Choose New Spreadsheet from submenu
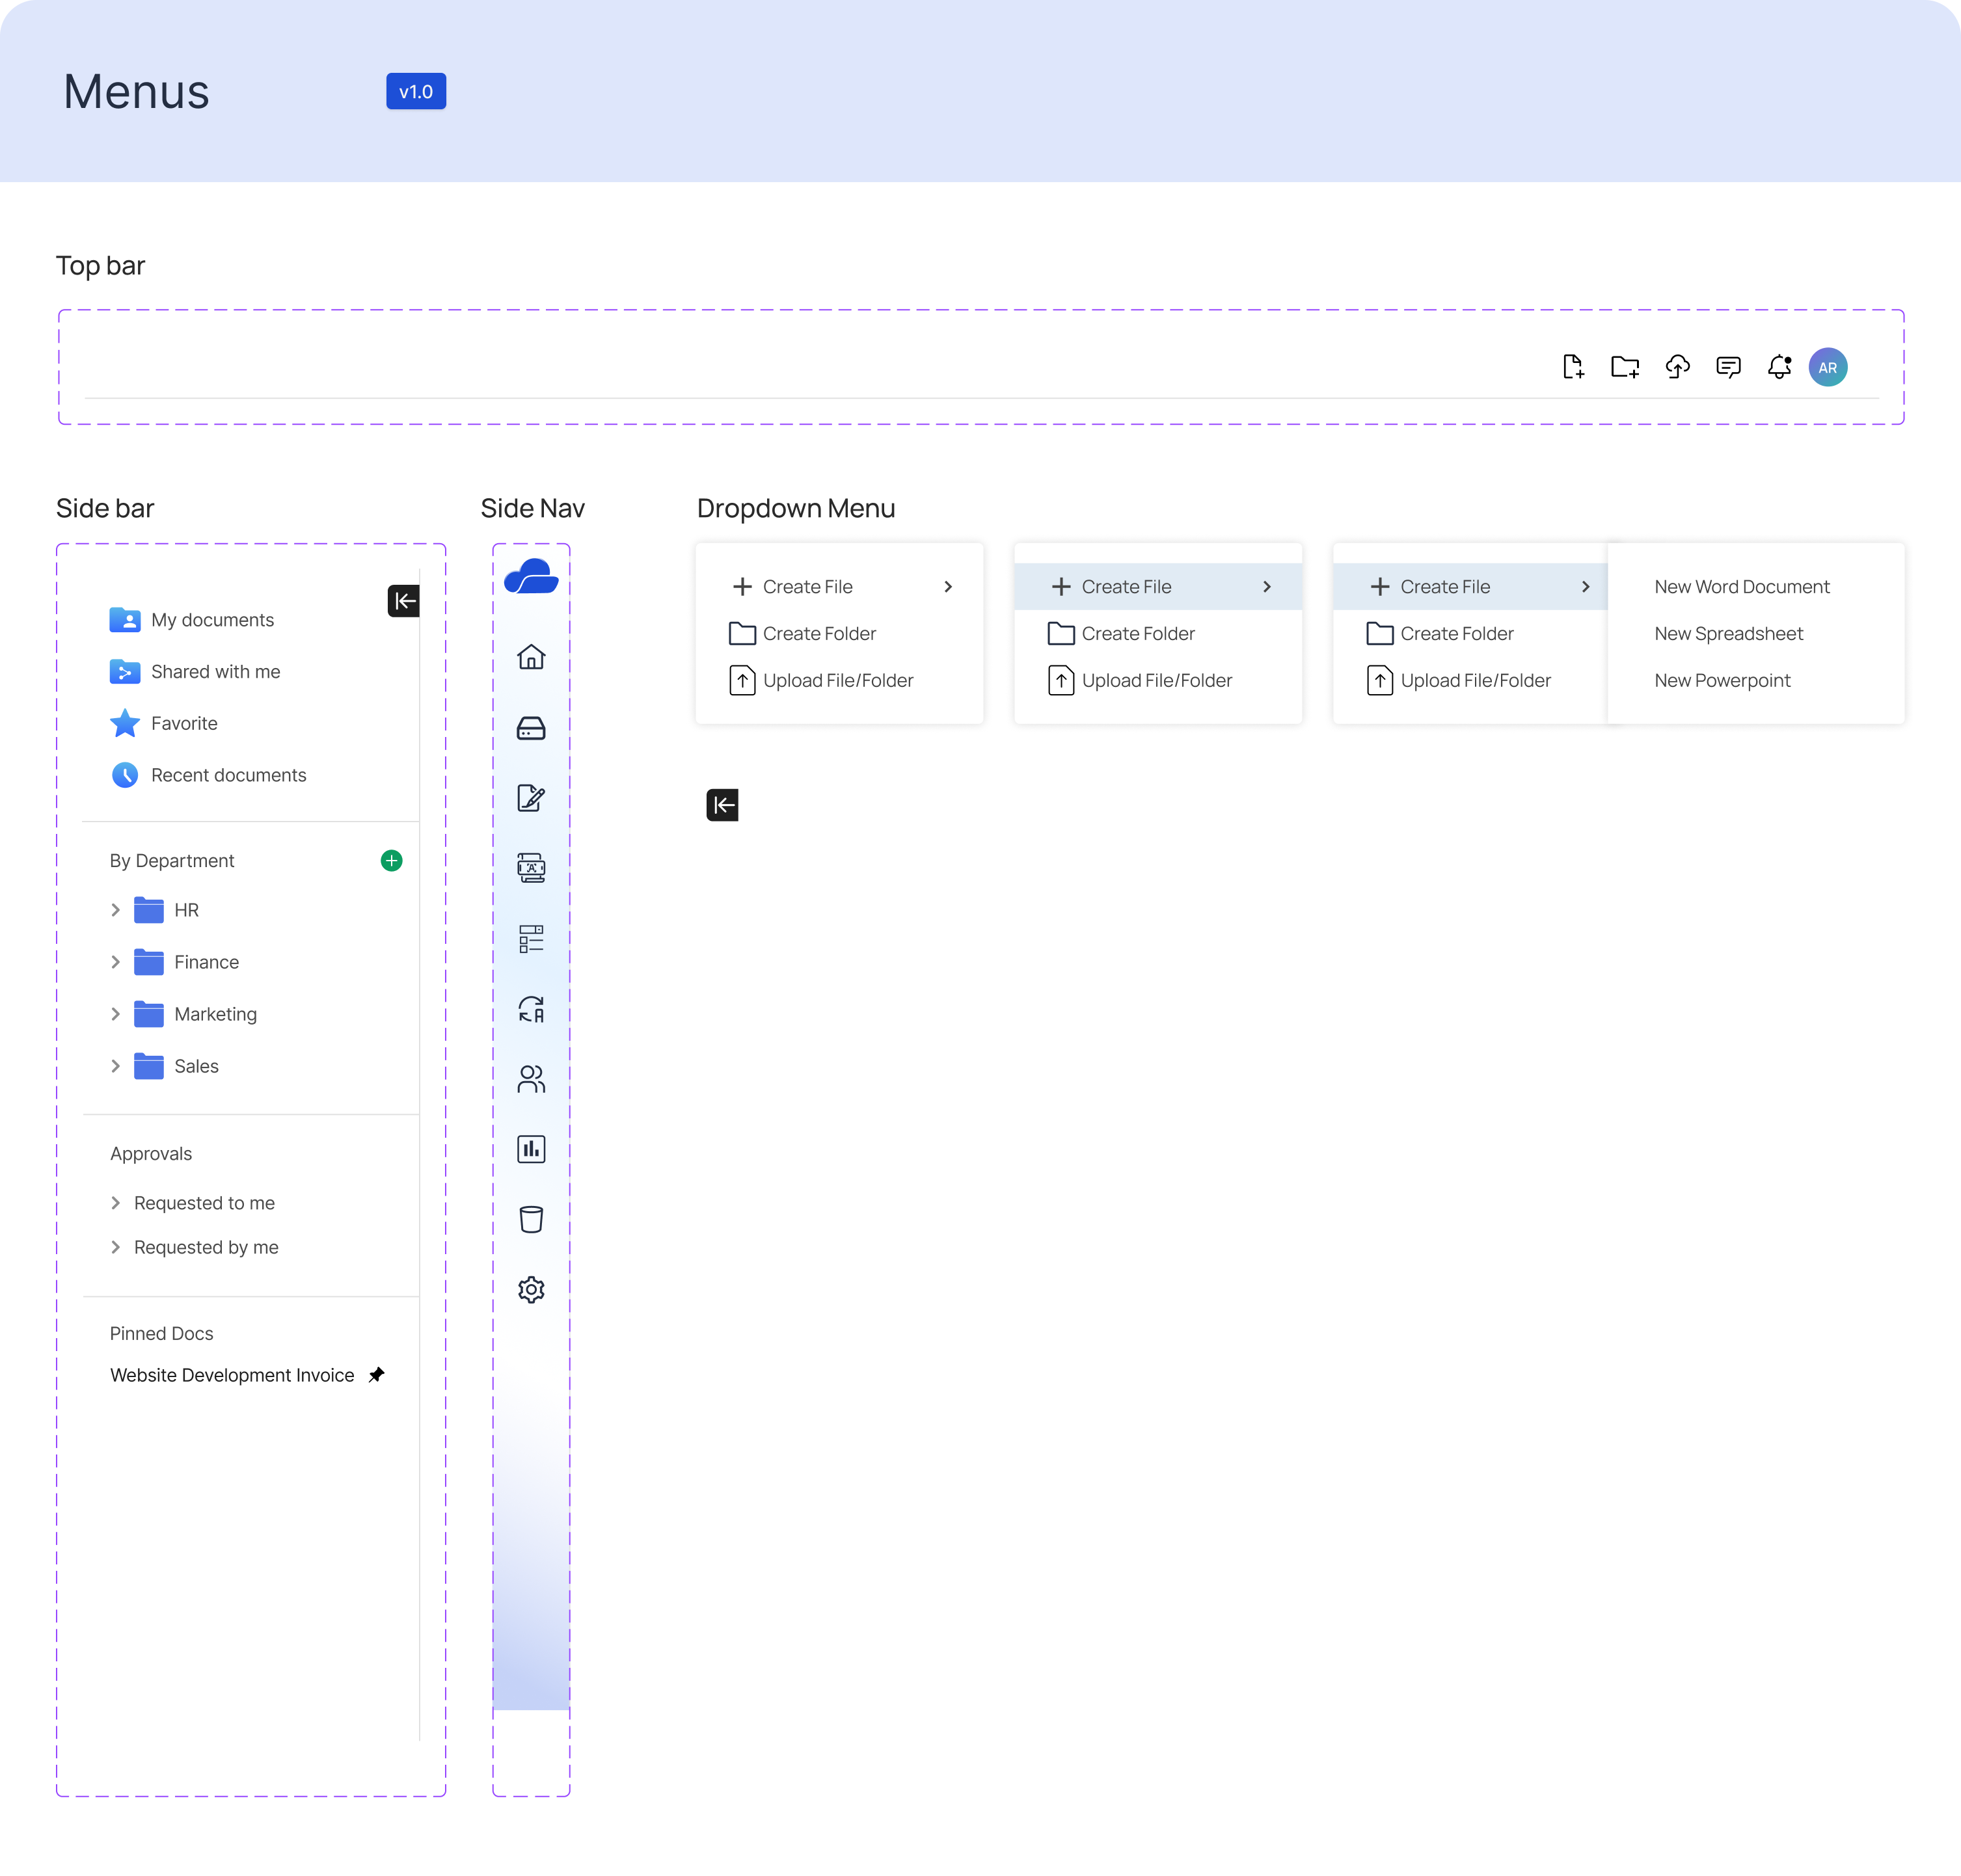The height and width of the screenshot is (1876, 1961). click(x=1728, y=634)
